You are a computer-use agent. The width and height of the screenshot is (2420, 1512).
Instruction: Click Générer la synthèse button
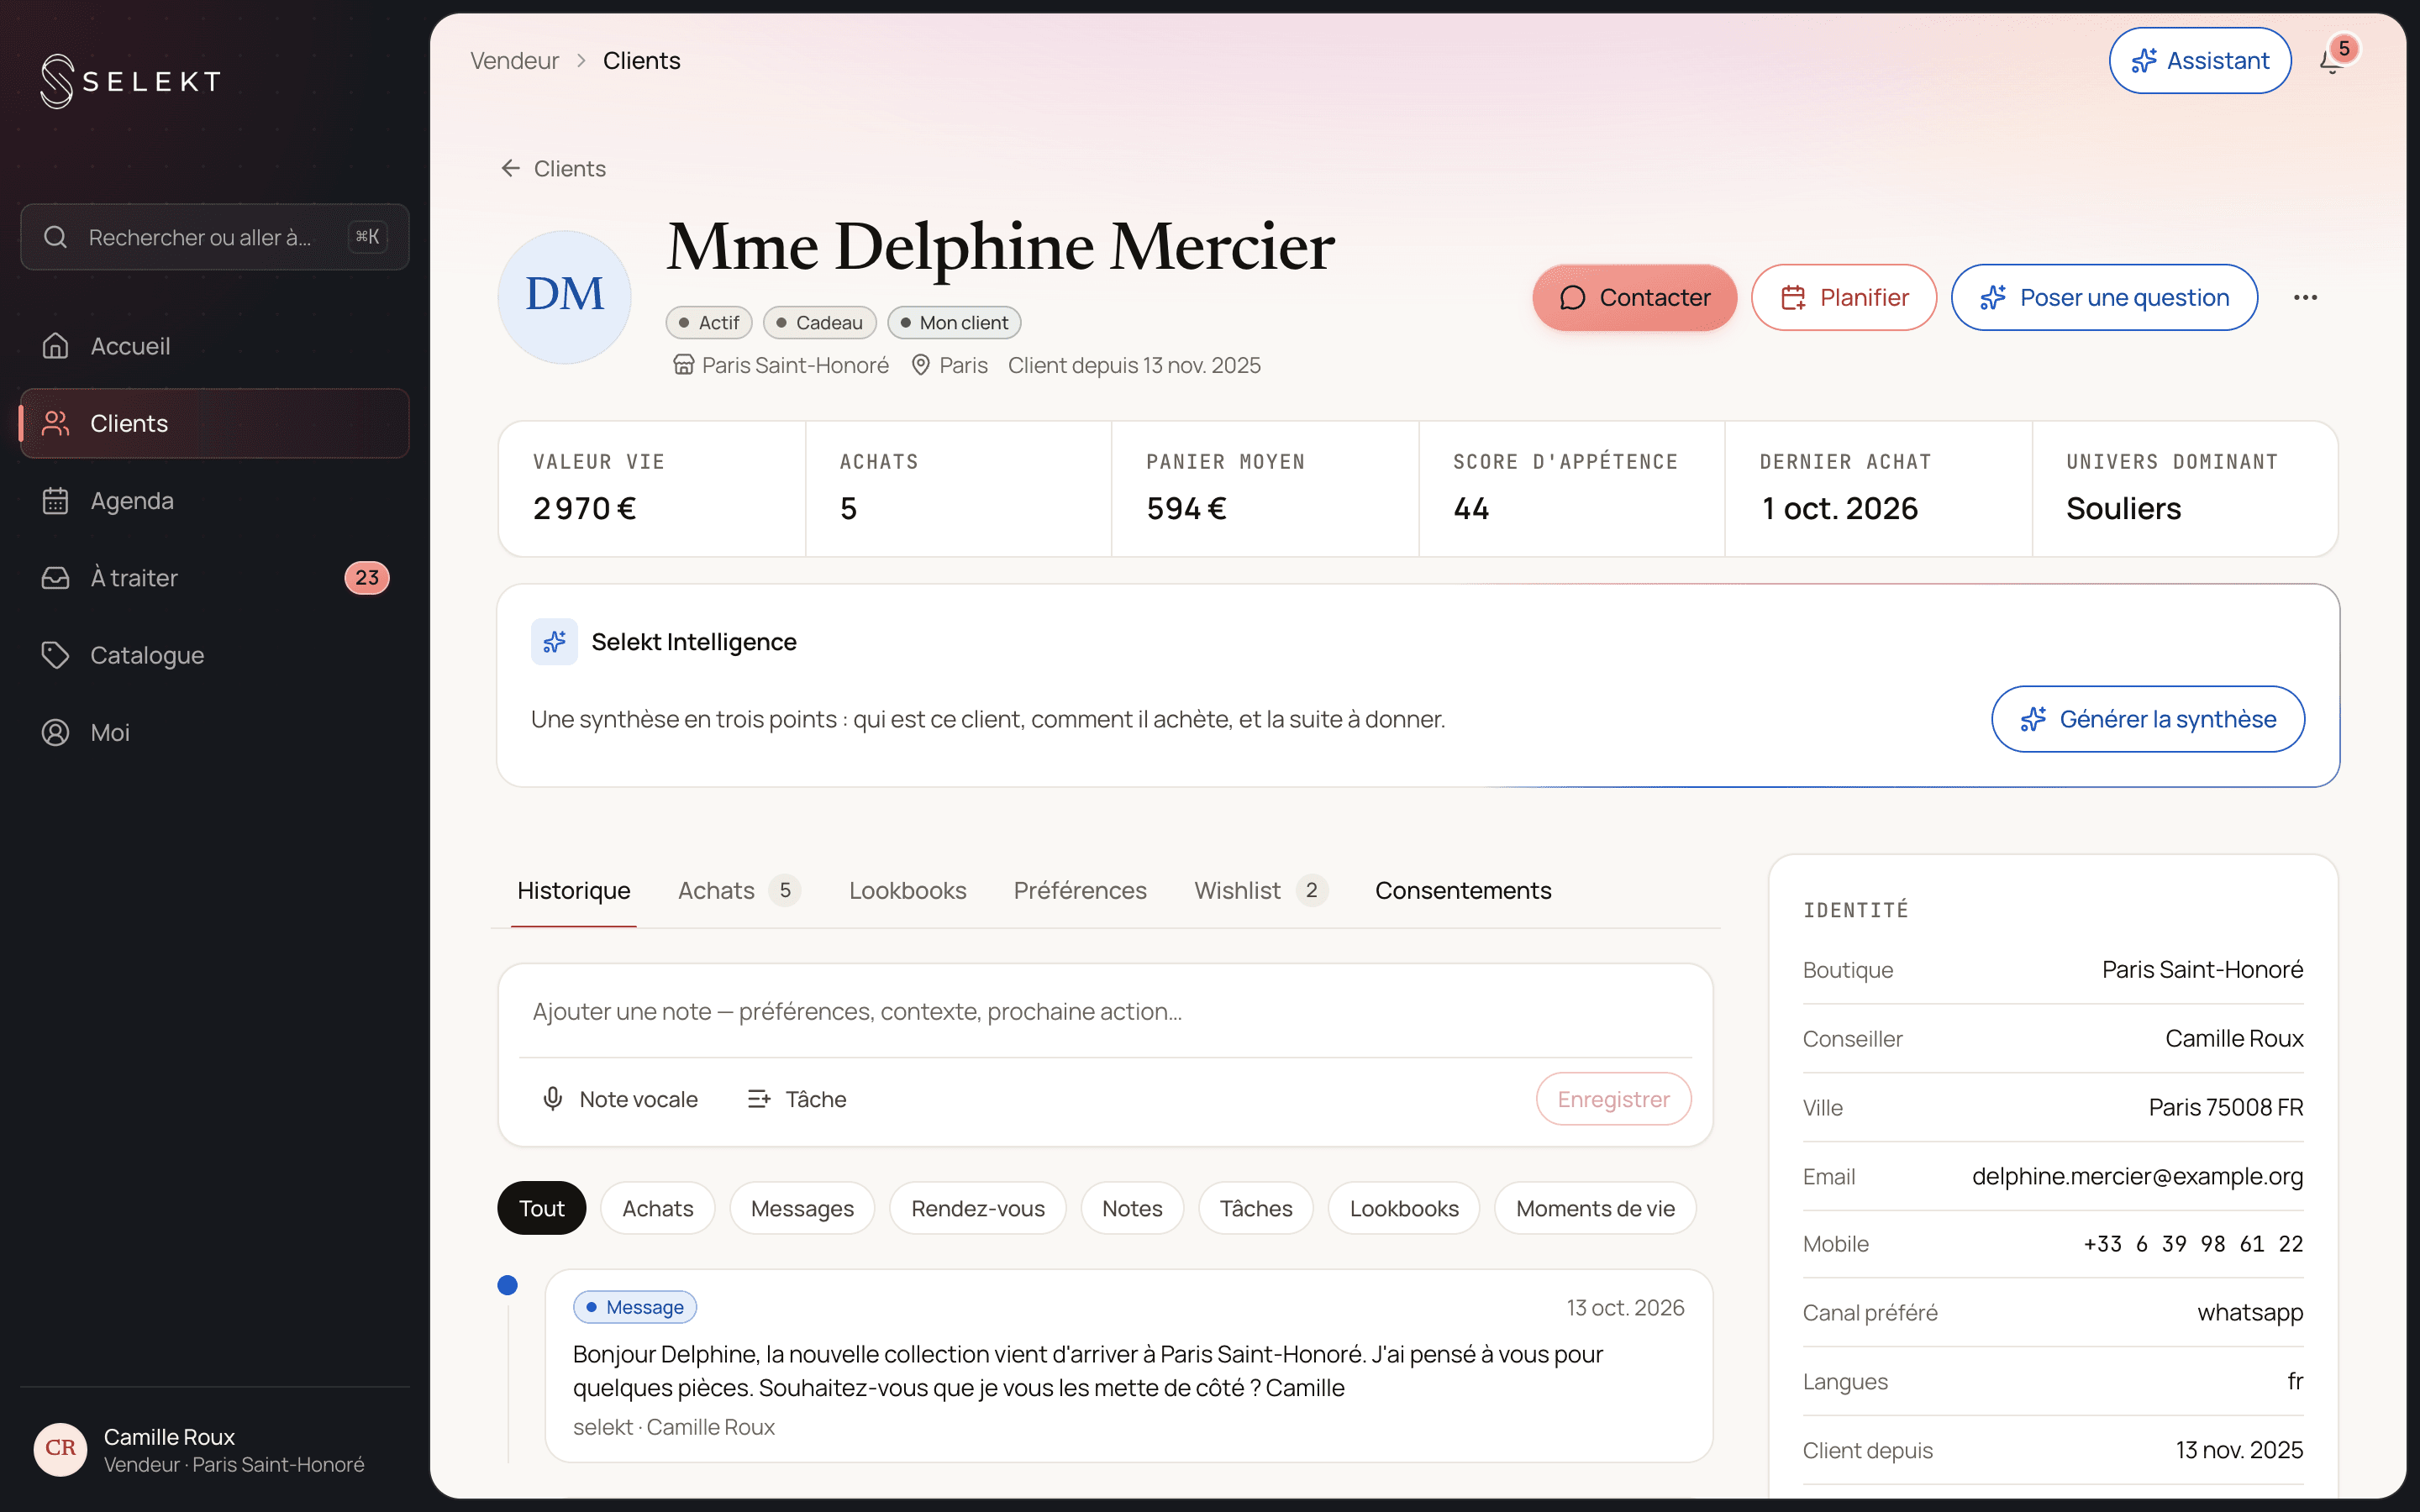click(2148, 719)
